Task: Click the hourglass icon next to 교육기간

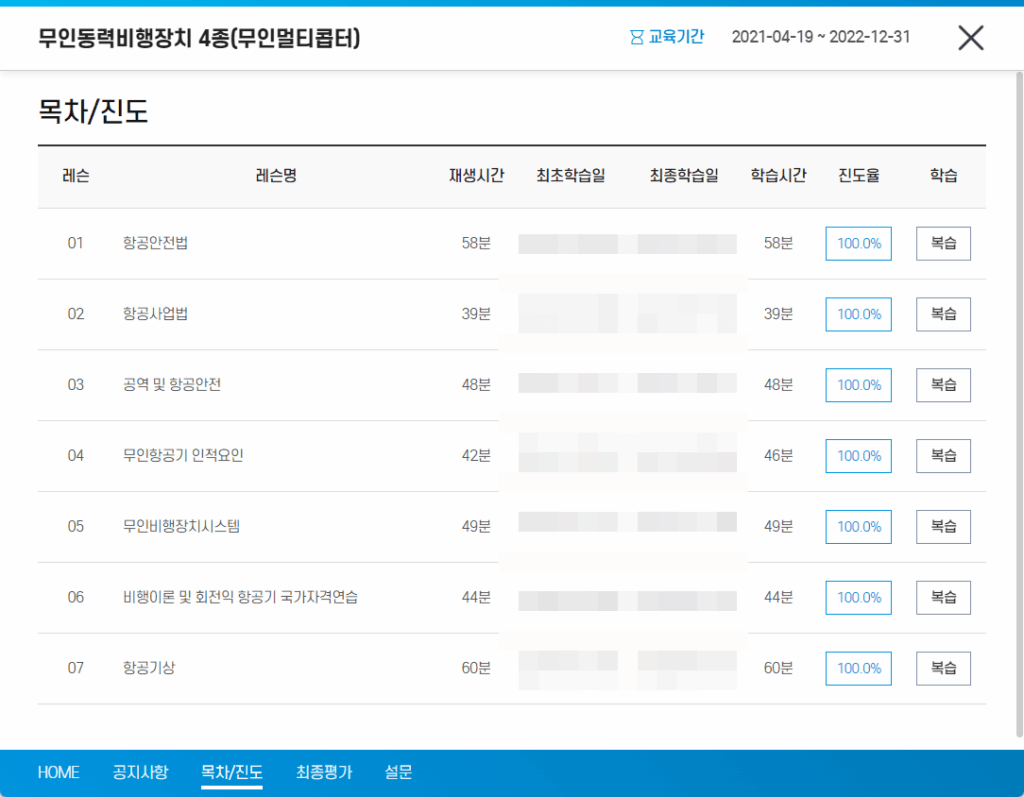Action: 633,37
